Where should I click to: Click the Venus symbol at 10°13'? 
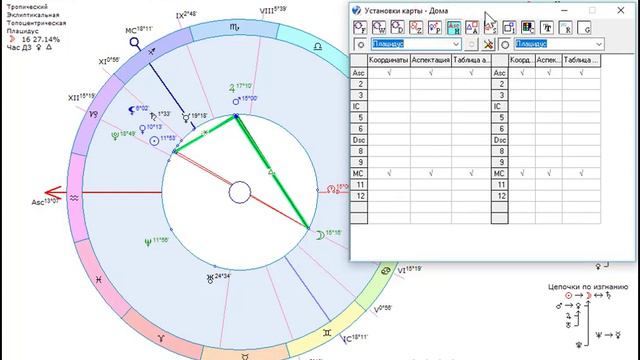coord(142,129)
